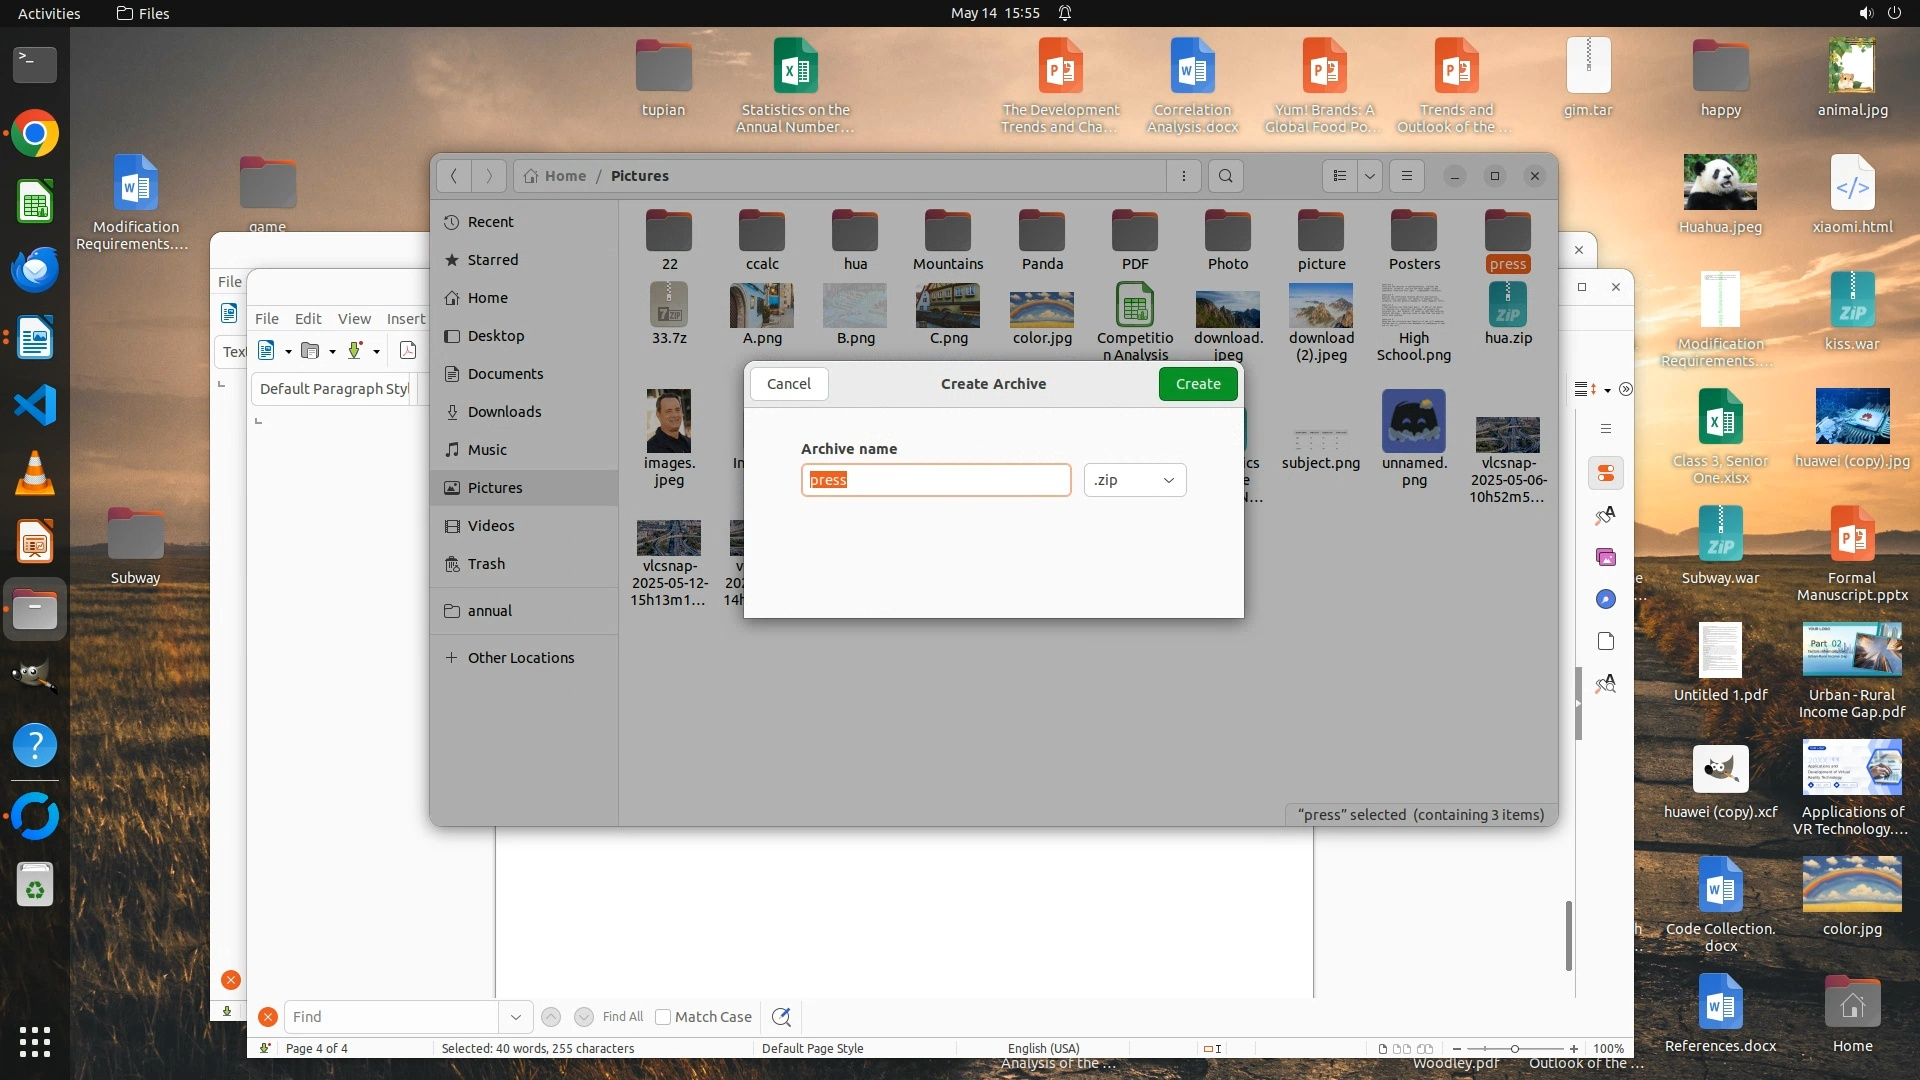The width and height of the screenshot is (1920, 1080).
Task: Click the Find and Replace icon
Action: click(x=781, y=1017)
